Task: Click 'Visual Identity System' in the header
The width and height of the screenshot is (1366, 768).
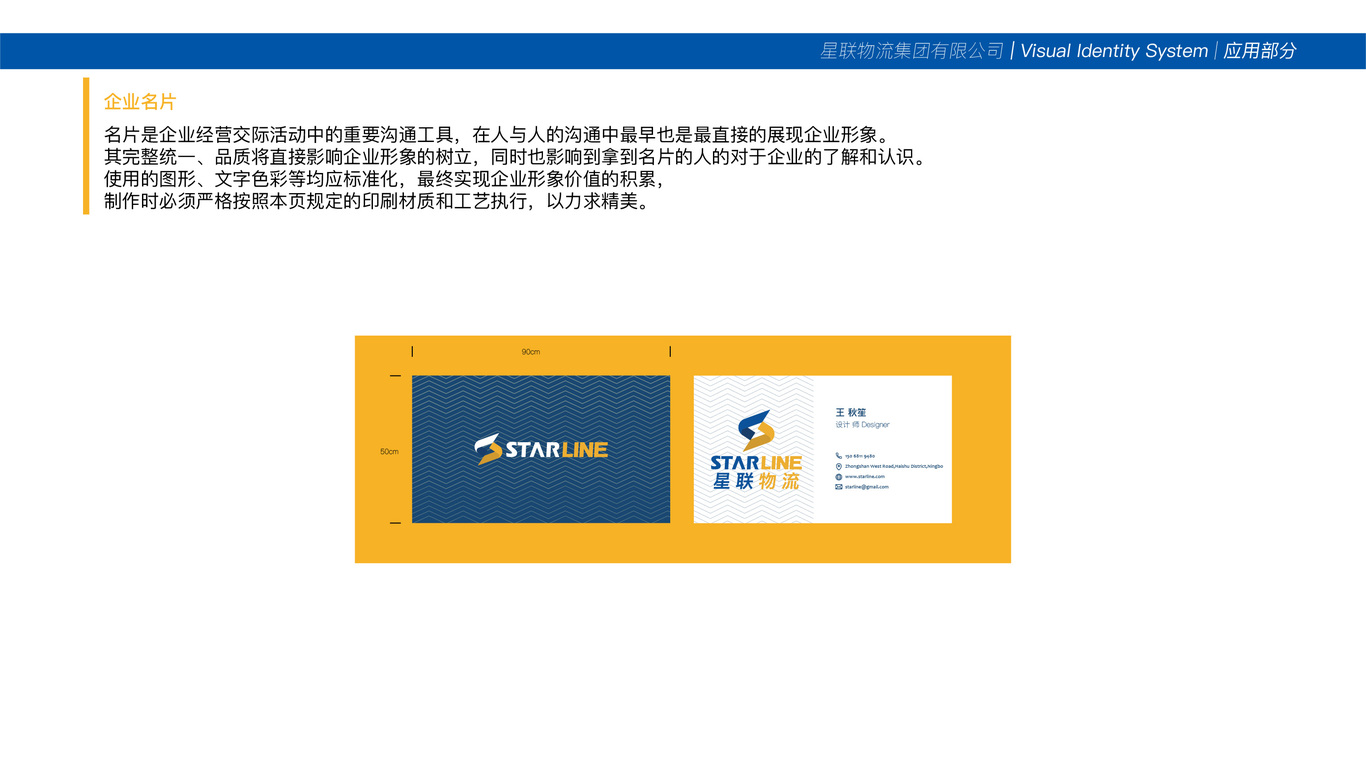Action: (x=1114, y=51)
